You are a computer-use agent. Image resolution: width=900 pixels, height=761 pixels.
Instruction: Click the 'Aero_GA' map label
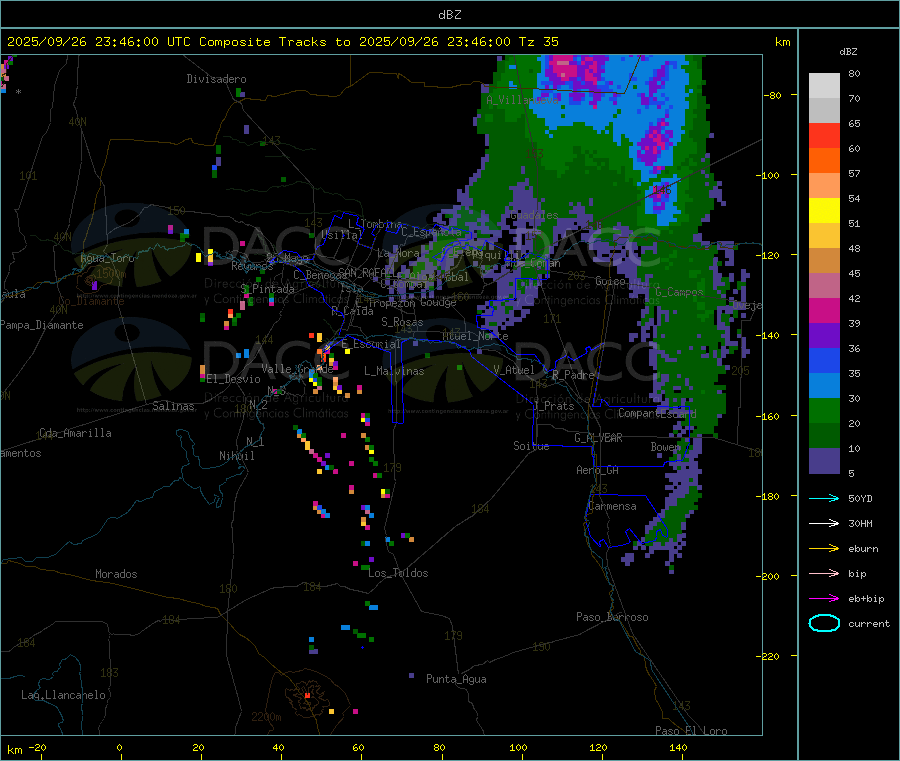(x=598, y=470)
